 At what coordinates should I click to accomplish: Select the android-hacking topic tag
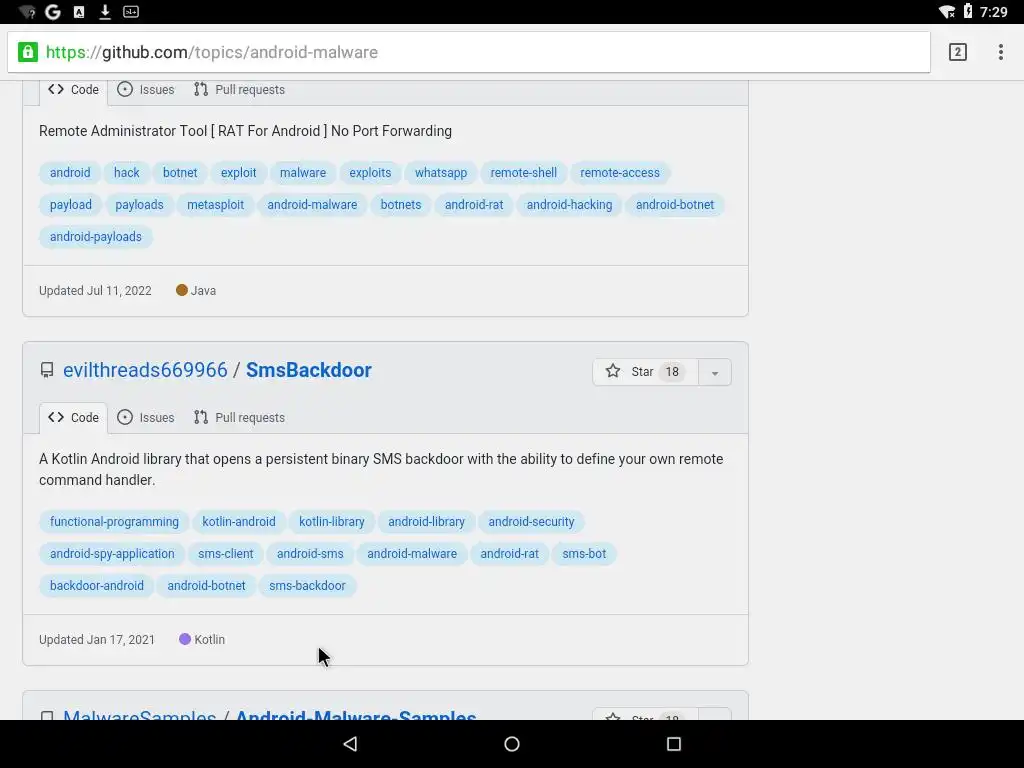[x=569, y=204]
